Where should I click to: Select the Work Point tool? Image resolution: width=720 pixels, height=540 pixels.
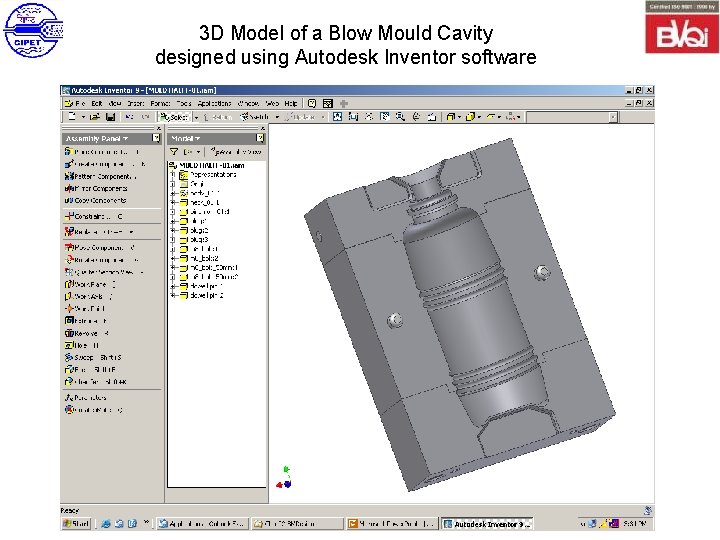pyautogui.click(x=85, y=309)
